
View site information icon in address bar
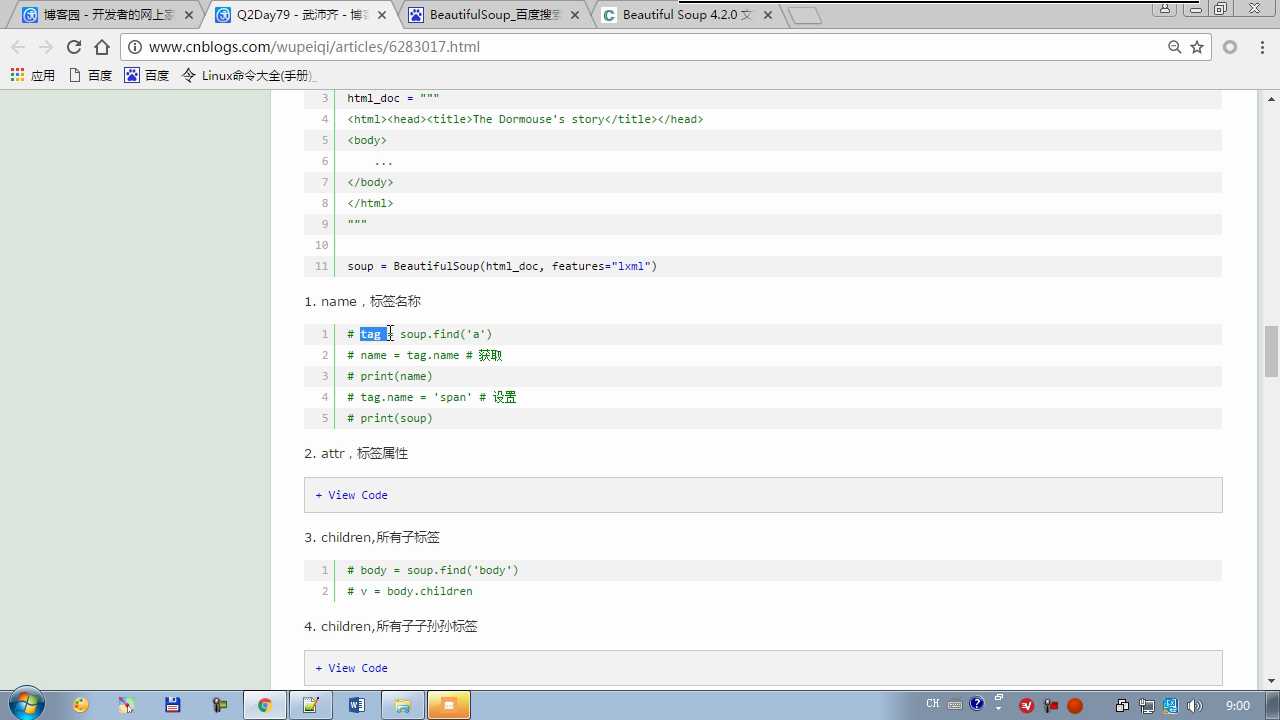coord(135,47)
